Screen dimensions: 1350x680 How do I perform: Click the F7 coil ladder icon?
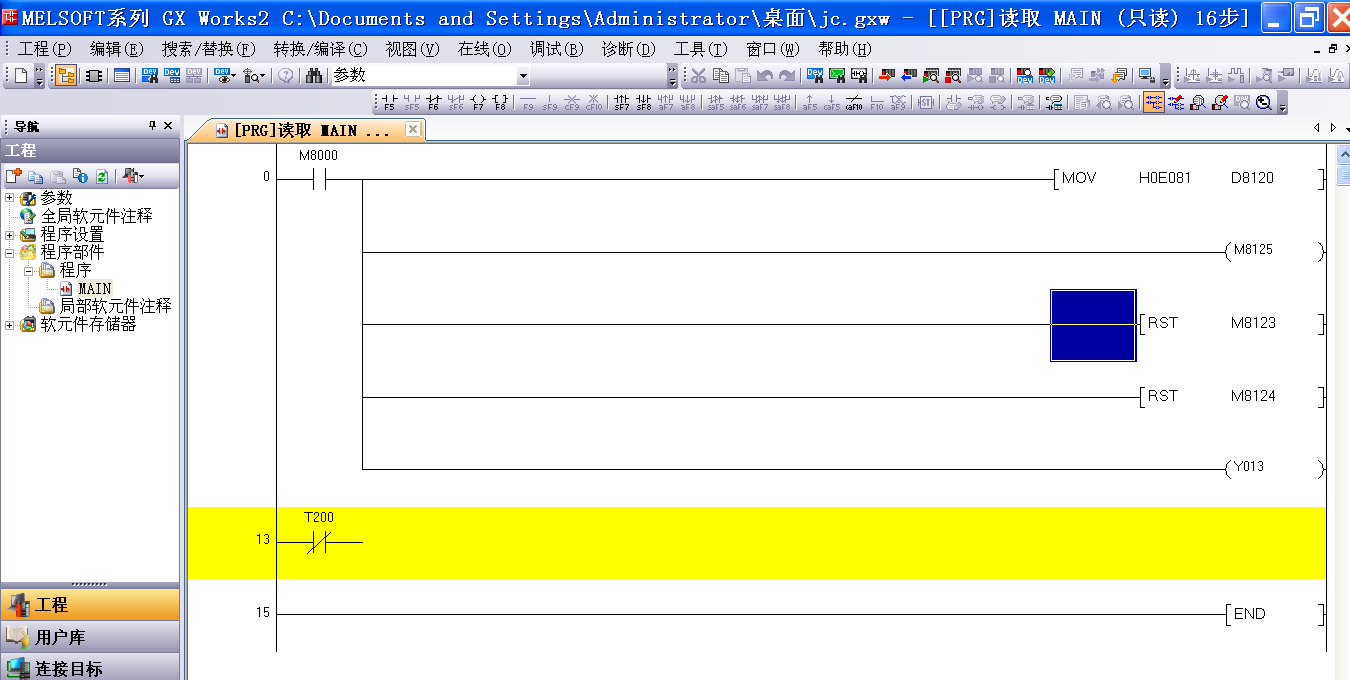point(477,102)
